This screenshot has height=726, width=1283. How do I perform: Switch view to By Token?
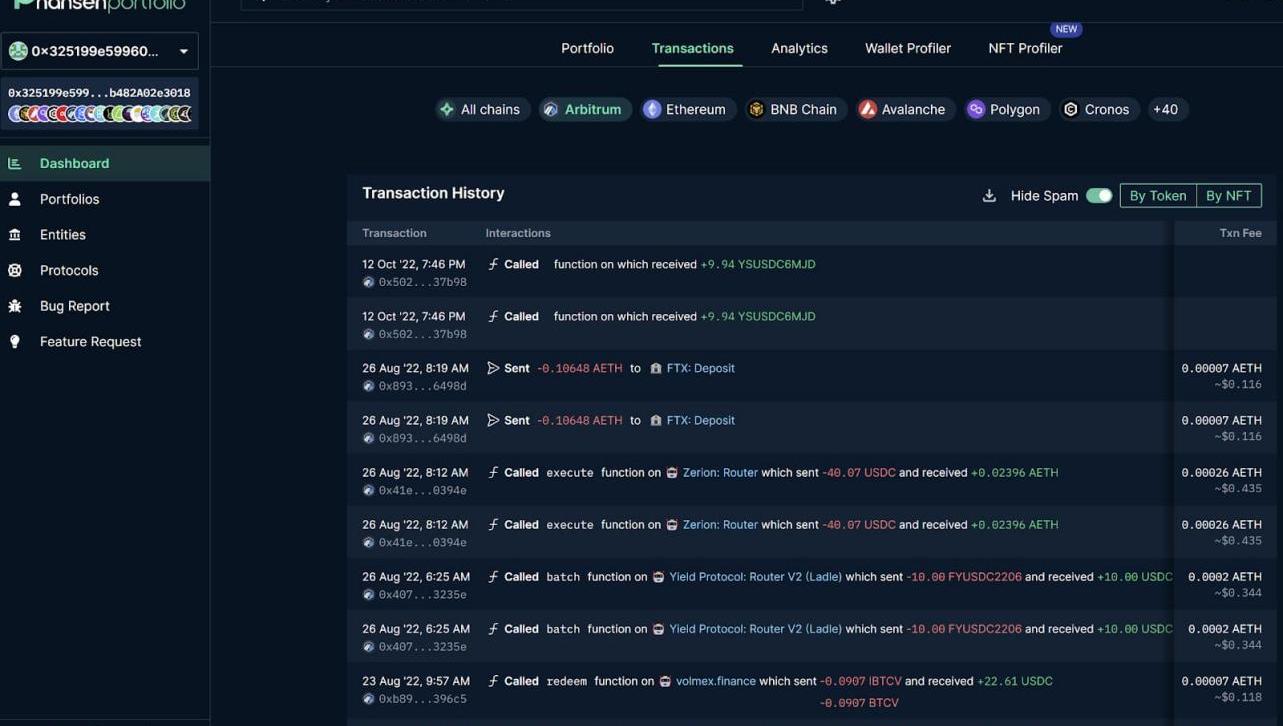coord(1157,196)
